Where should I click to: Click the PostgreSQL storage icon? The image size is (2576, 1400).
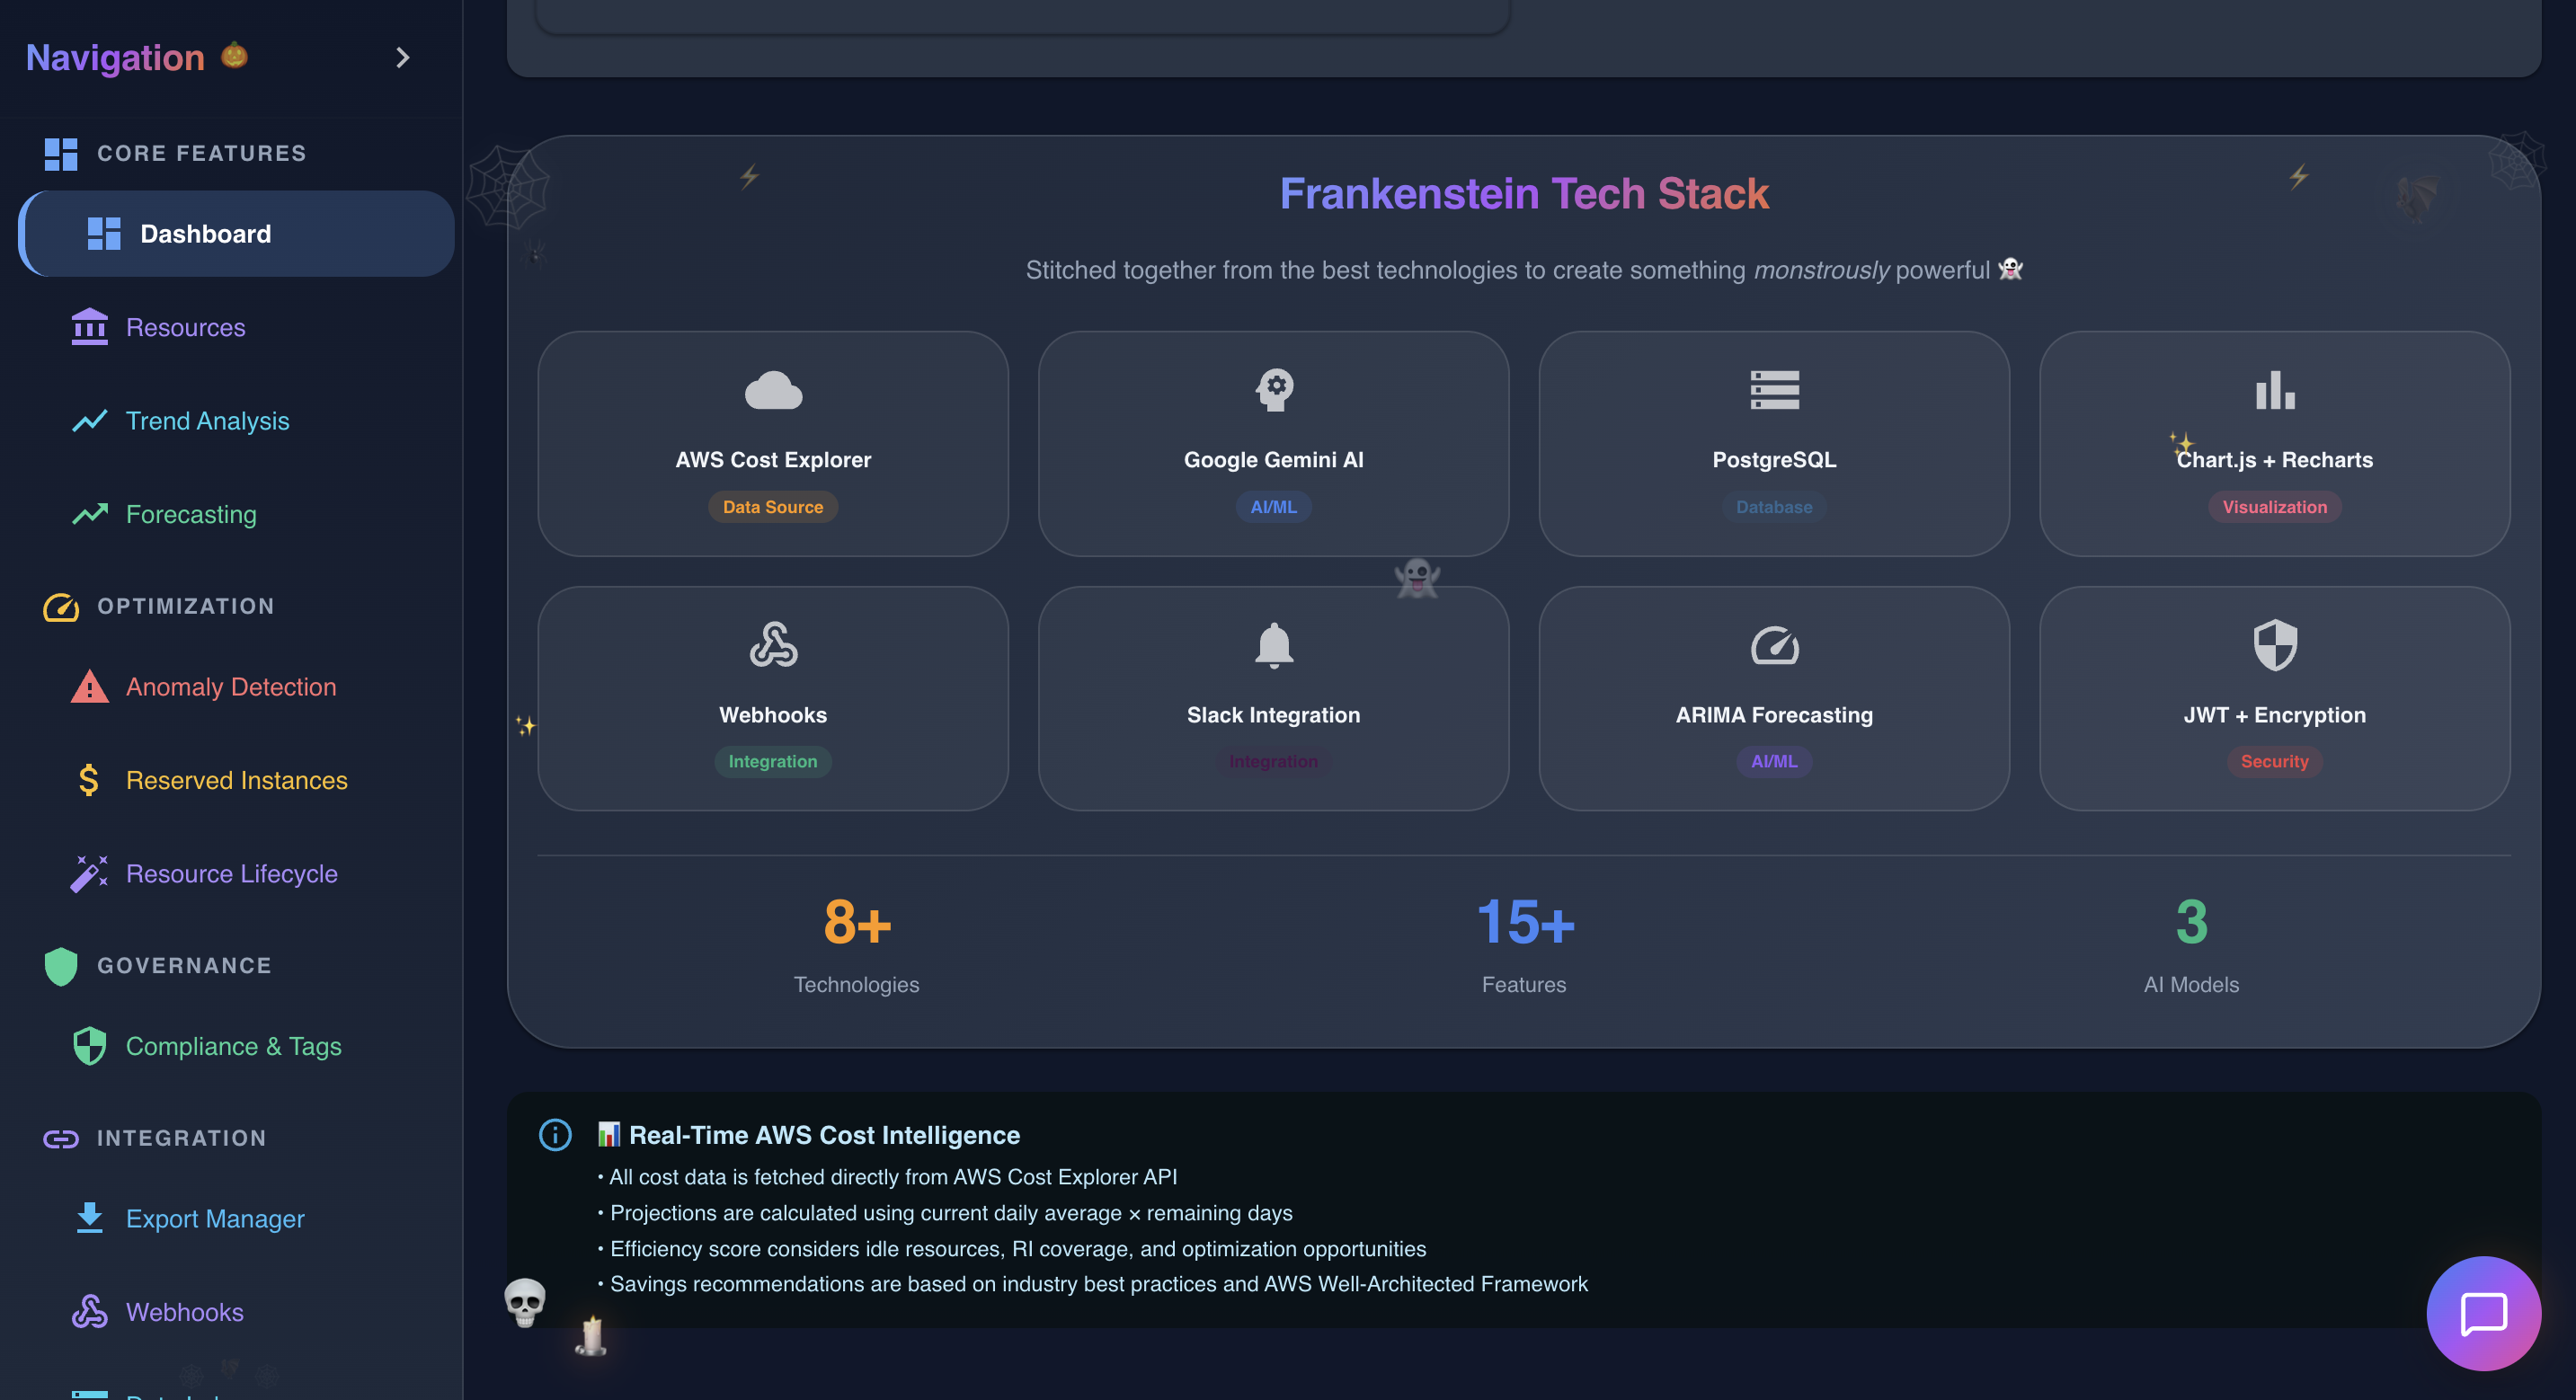coord(1774,390)
